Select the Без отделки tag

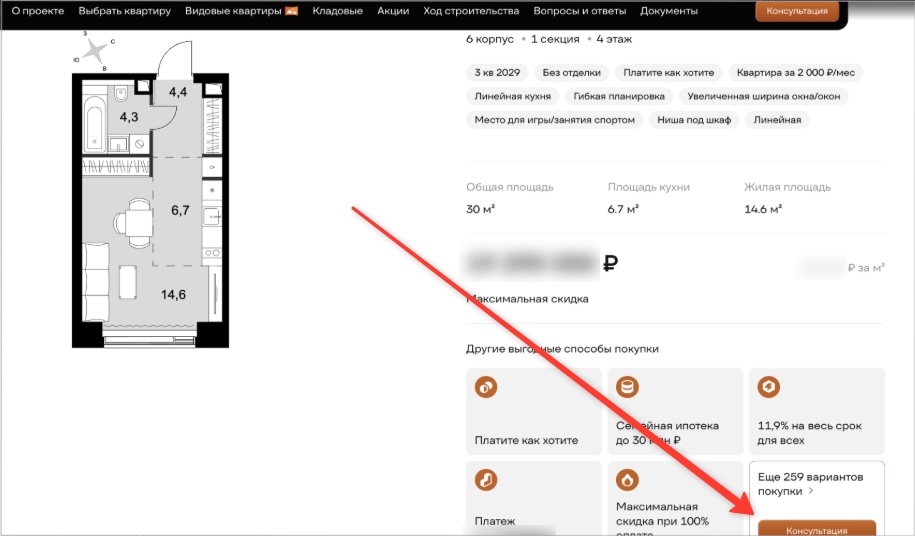(571, 72)
